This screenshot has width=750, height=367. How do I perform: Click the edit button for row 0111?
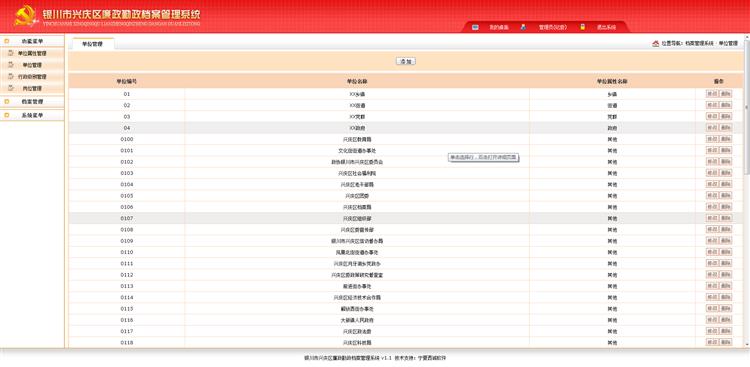point(712,263)
